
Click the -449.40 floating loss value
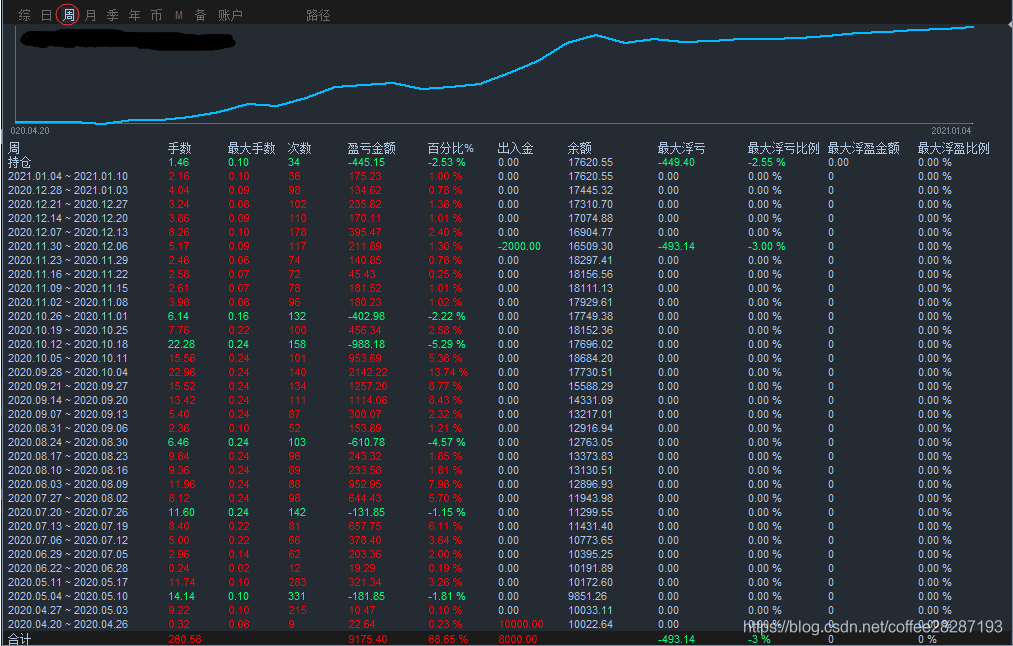pos(676,162)
